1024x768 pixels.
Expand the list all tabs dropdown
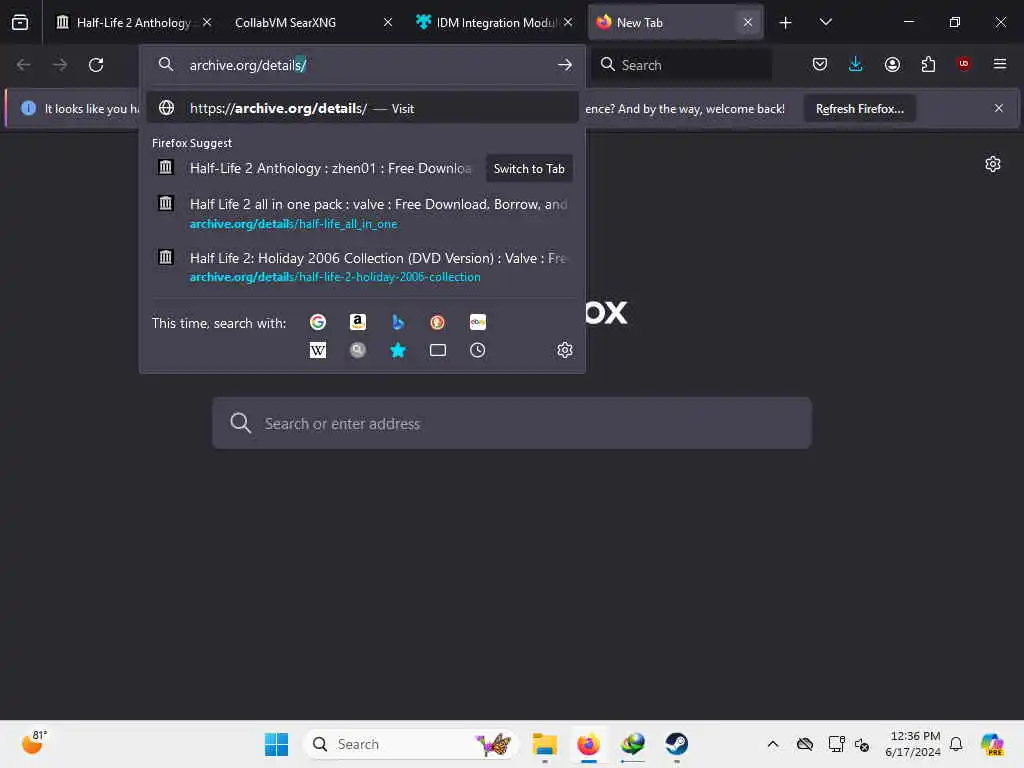tap(825, 22)
